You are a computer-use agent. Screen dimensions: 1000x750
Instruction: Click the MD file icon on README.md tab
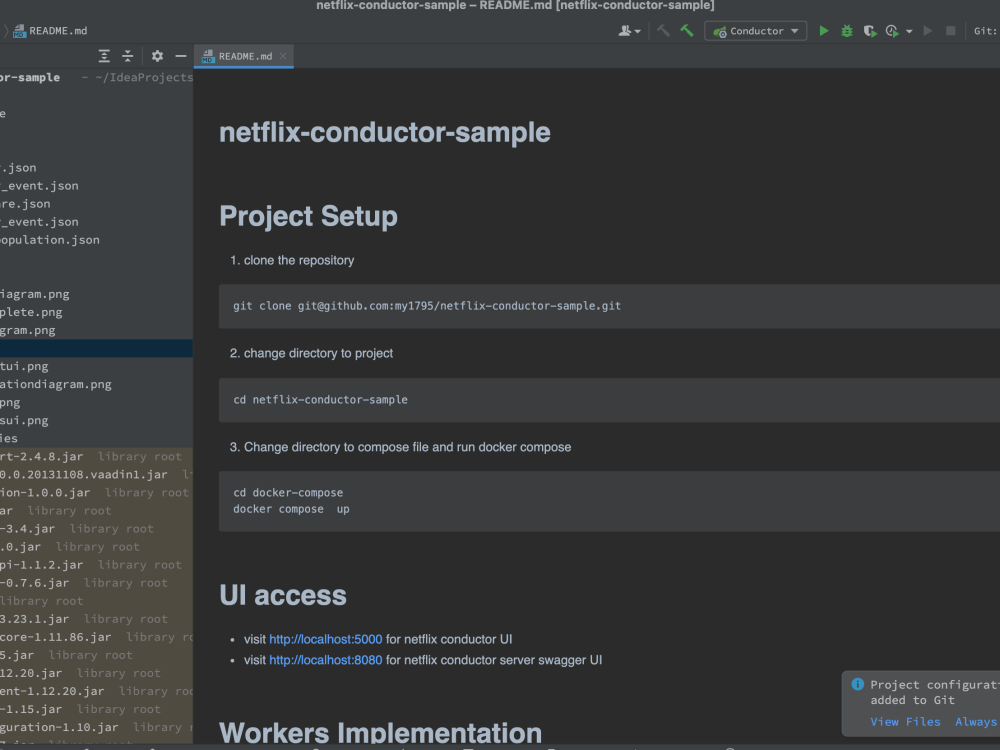(x=208, y=57)
